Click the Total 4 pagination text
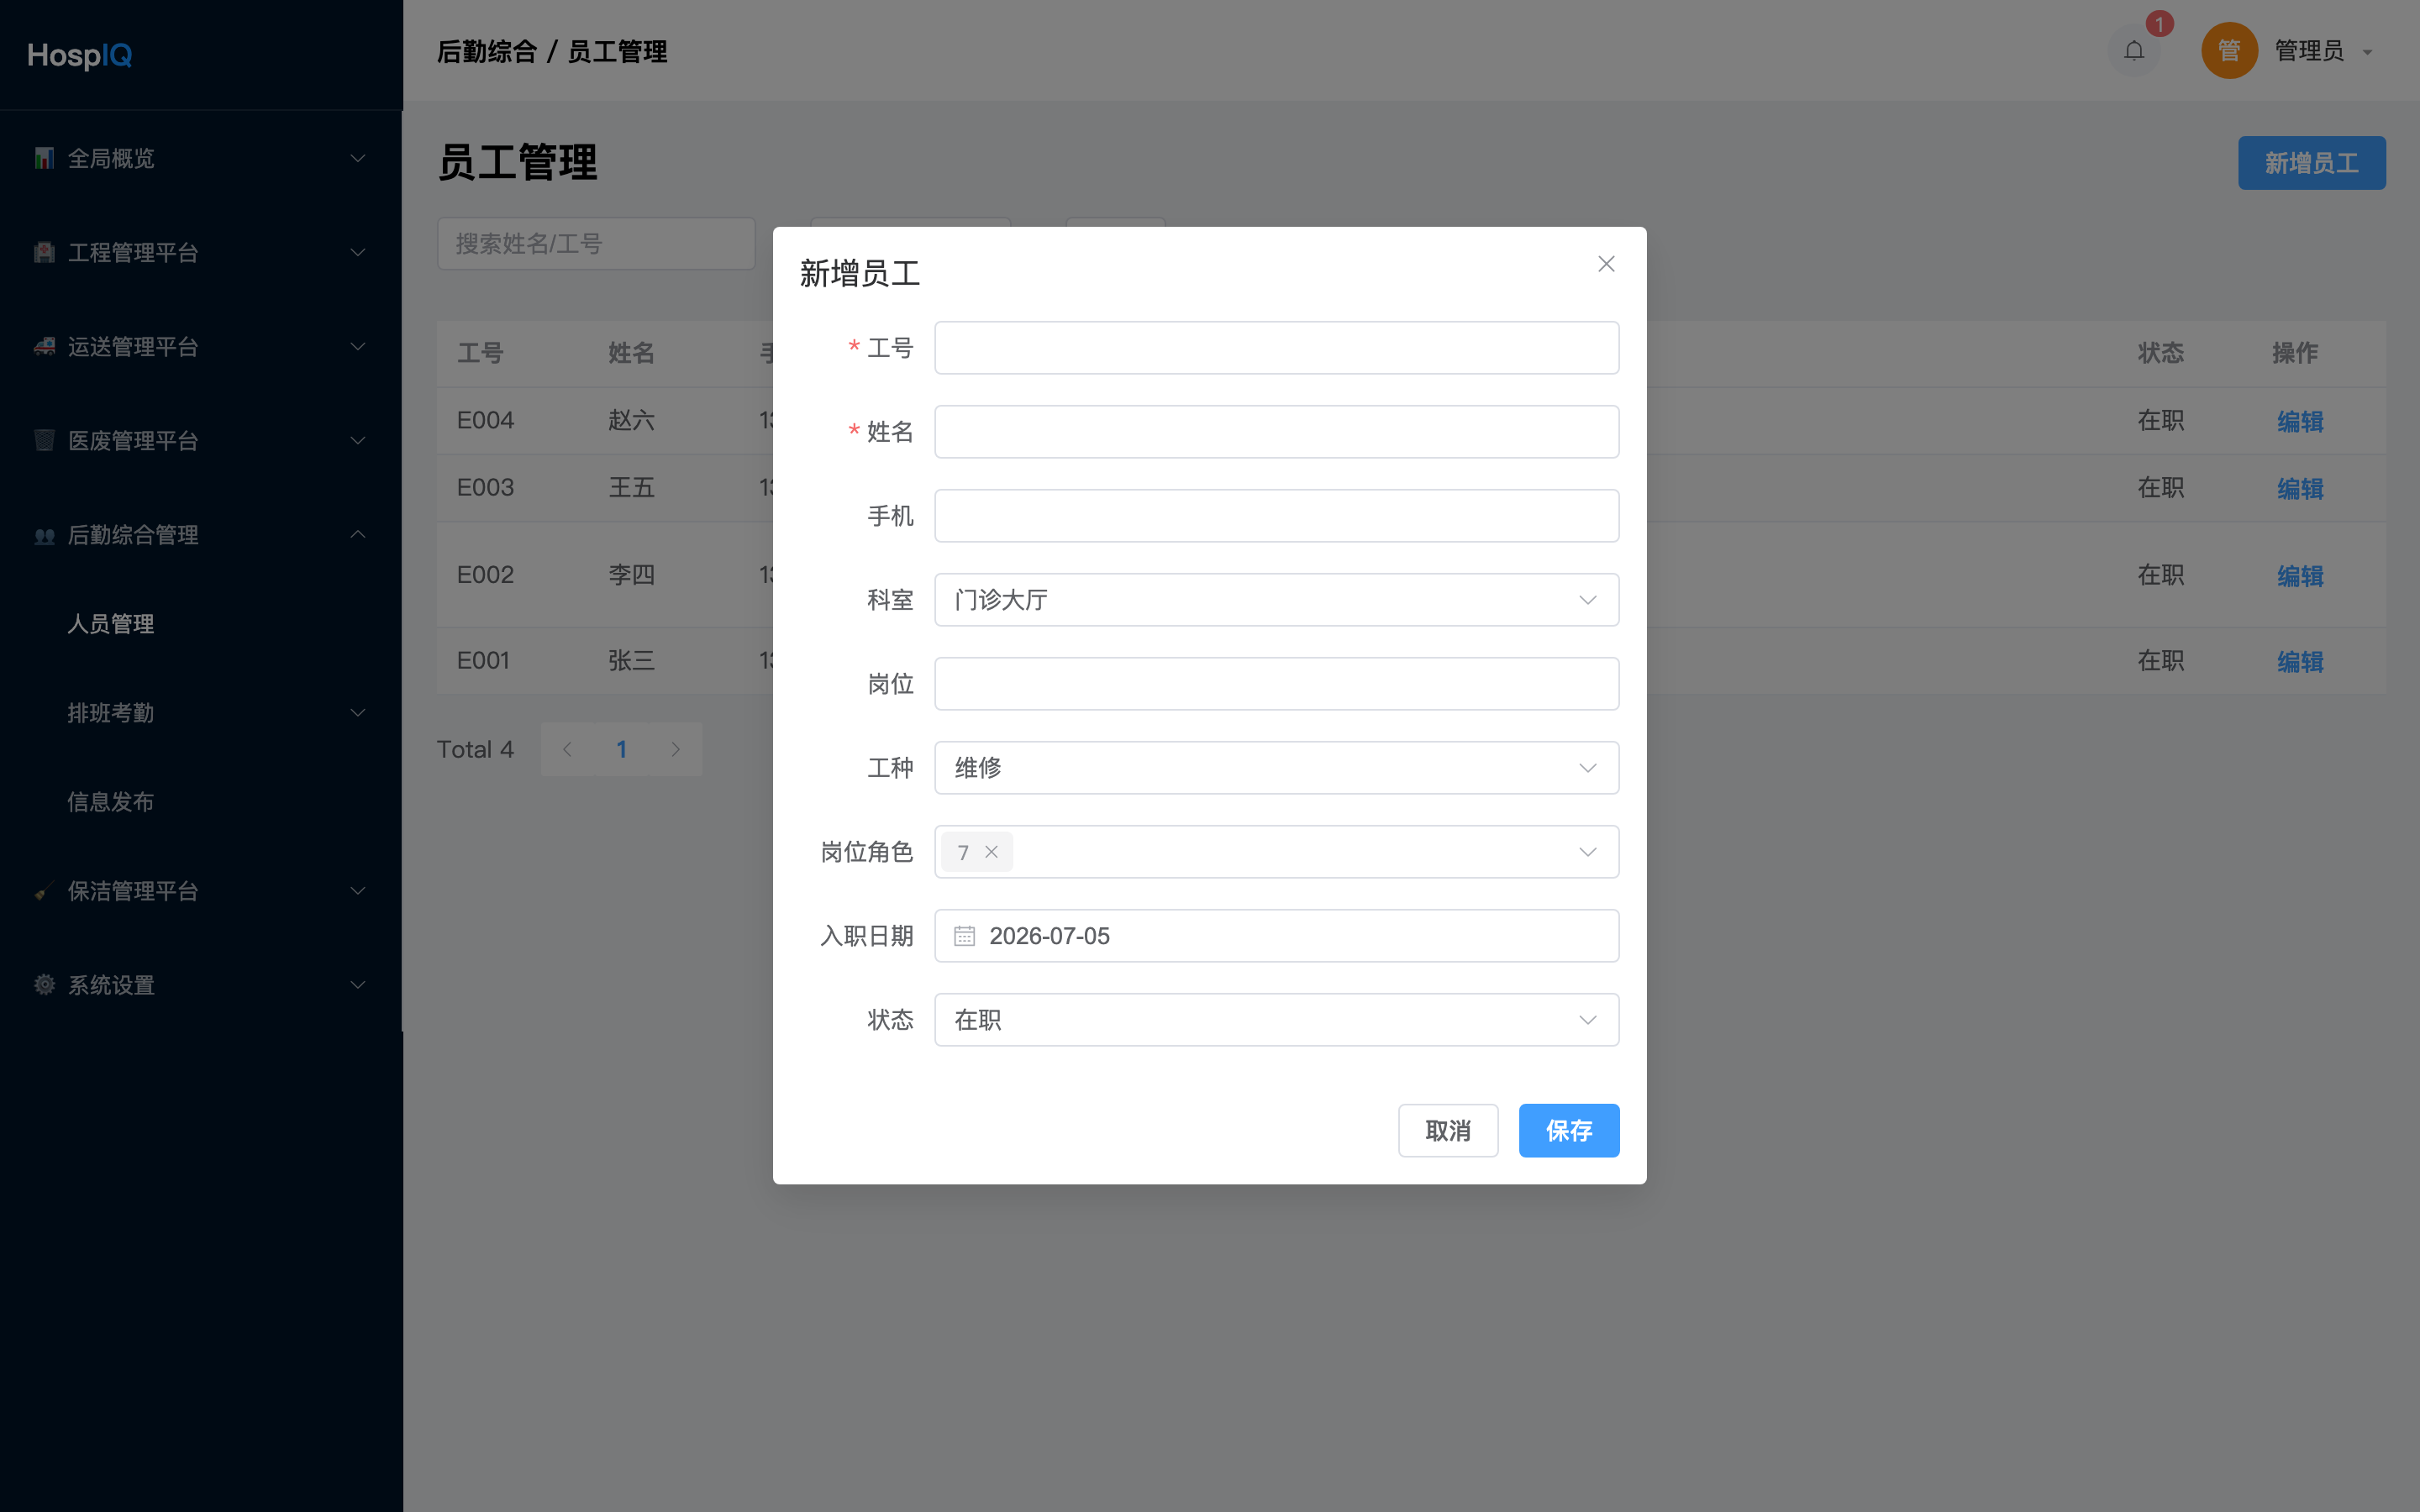This screenshot has width=2420, height=1512. click(475, 749)
